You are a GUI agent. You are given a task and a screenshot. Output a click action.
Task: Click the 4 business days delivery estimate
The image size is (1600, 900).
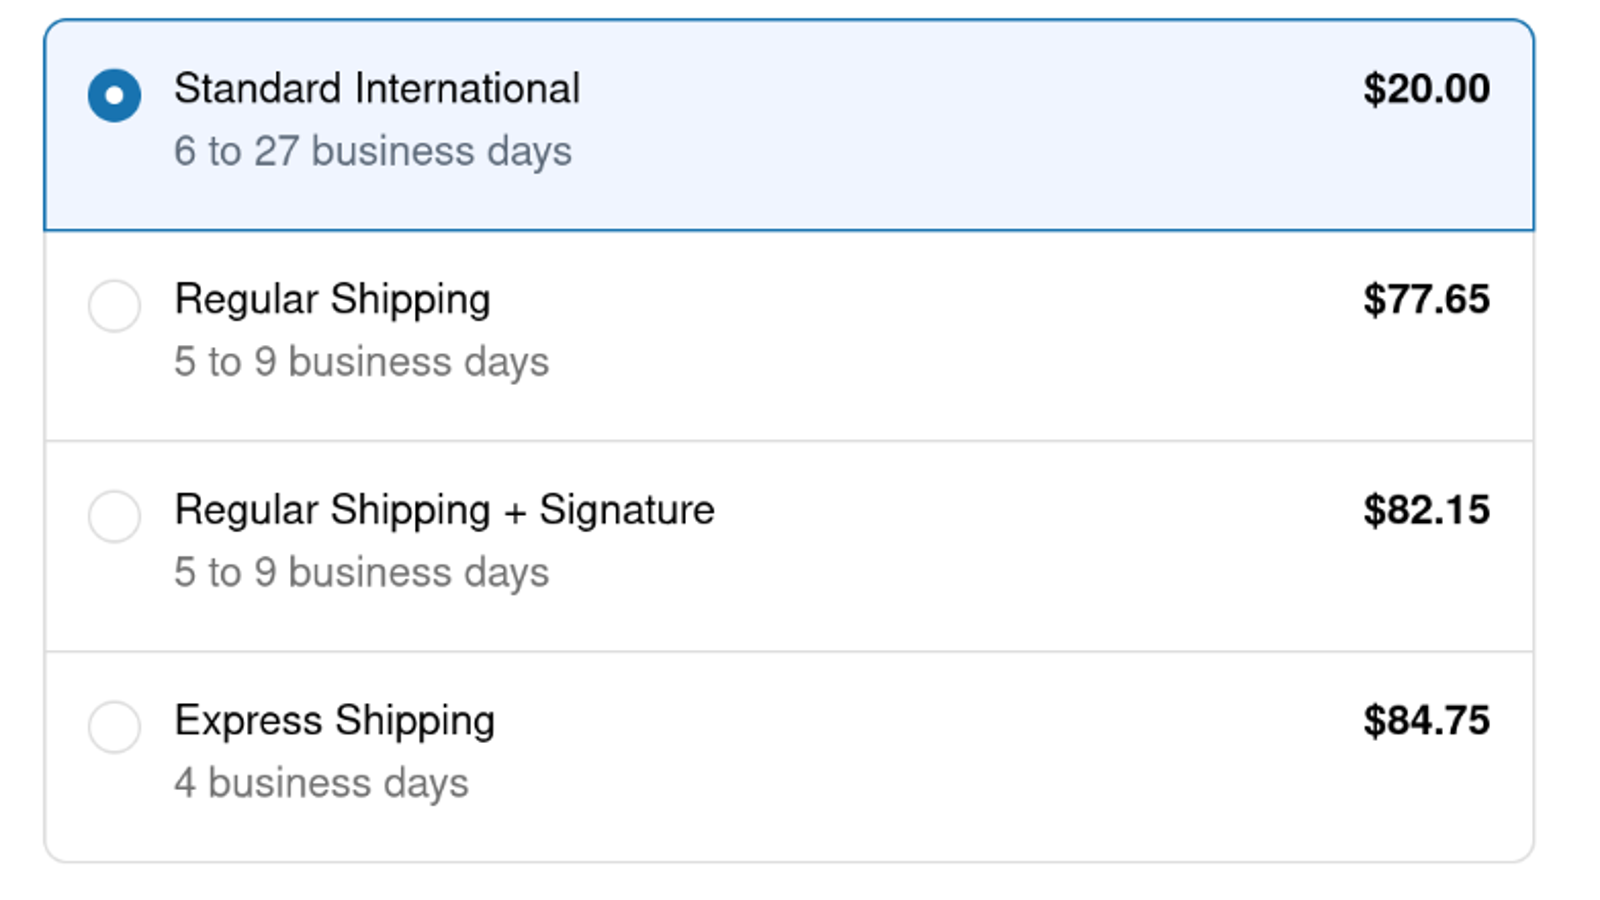[321, 782]
